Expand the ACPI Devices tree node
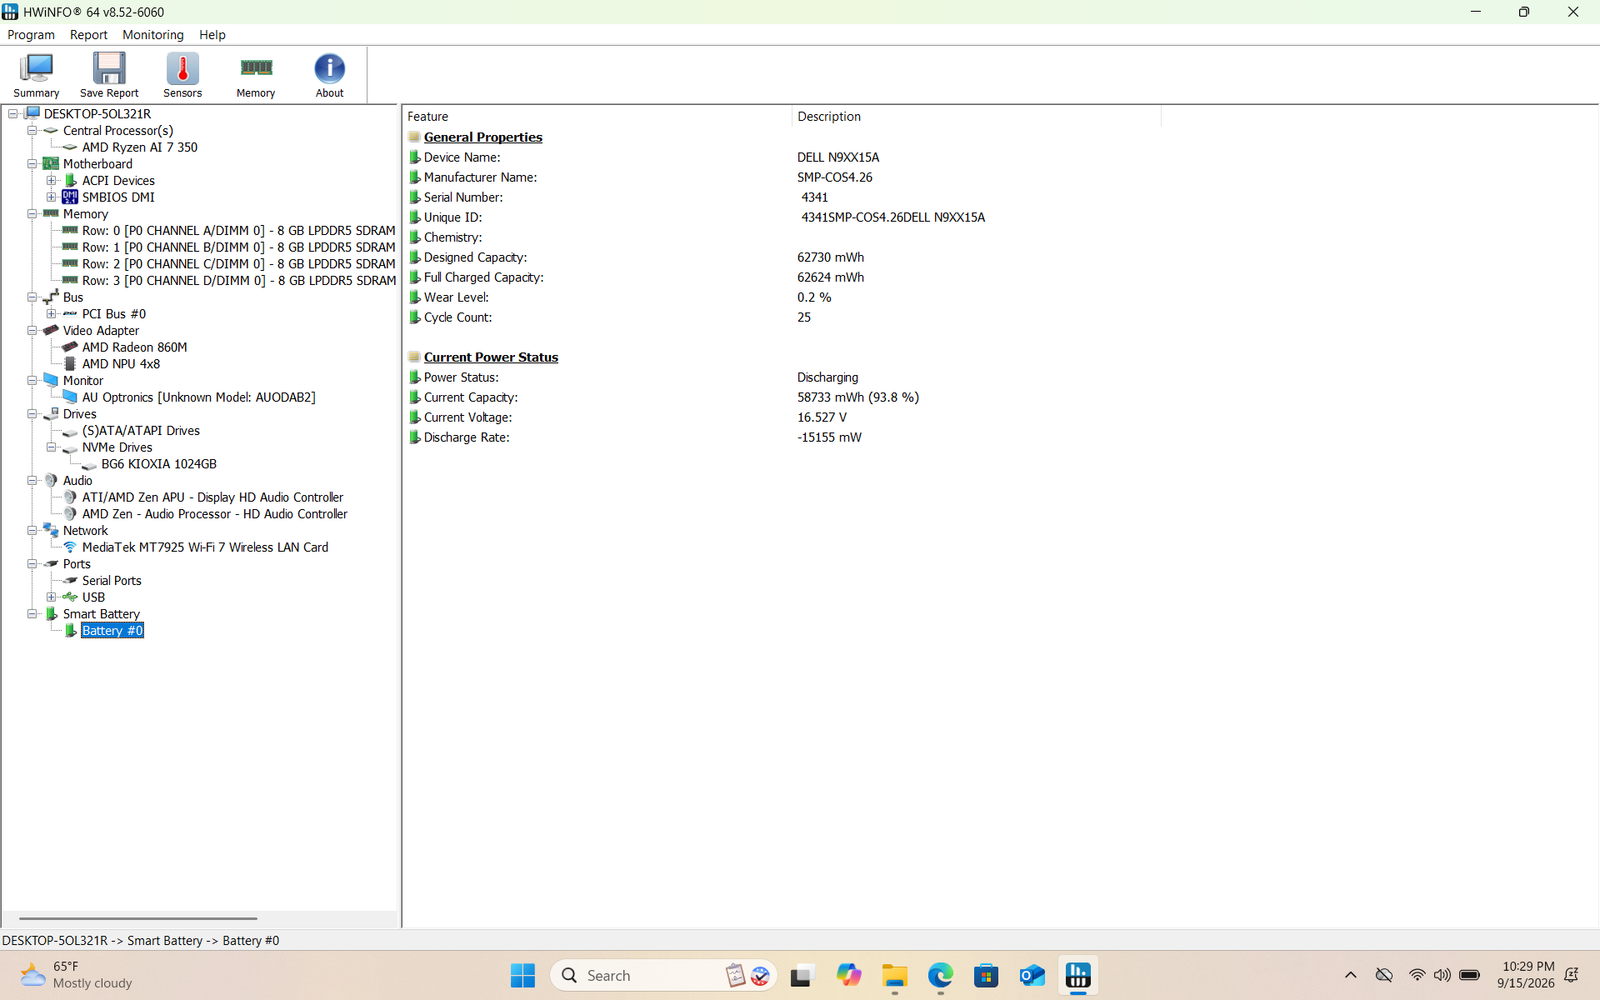The height and width of the screenshot is (1000, 1600). coord(51,181)
